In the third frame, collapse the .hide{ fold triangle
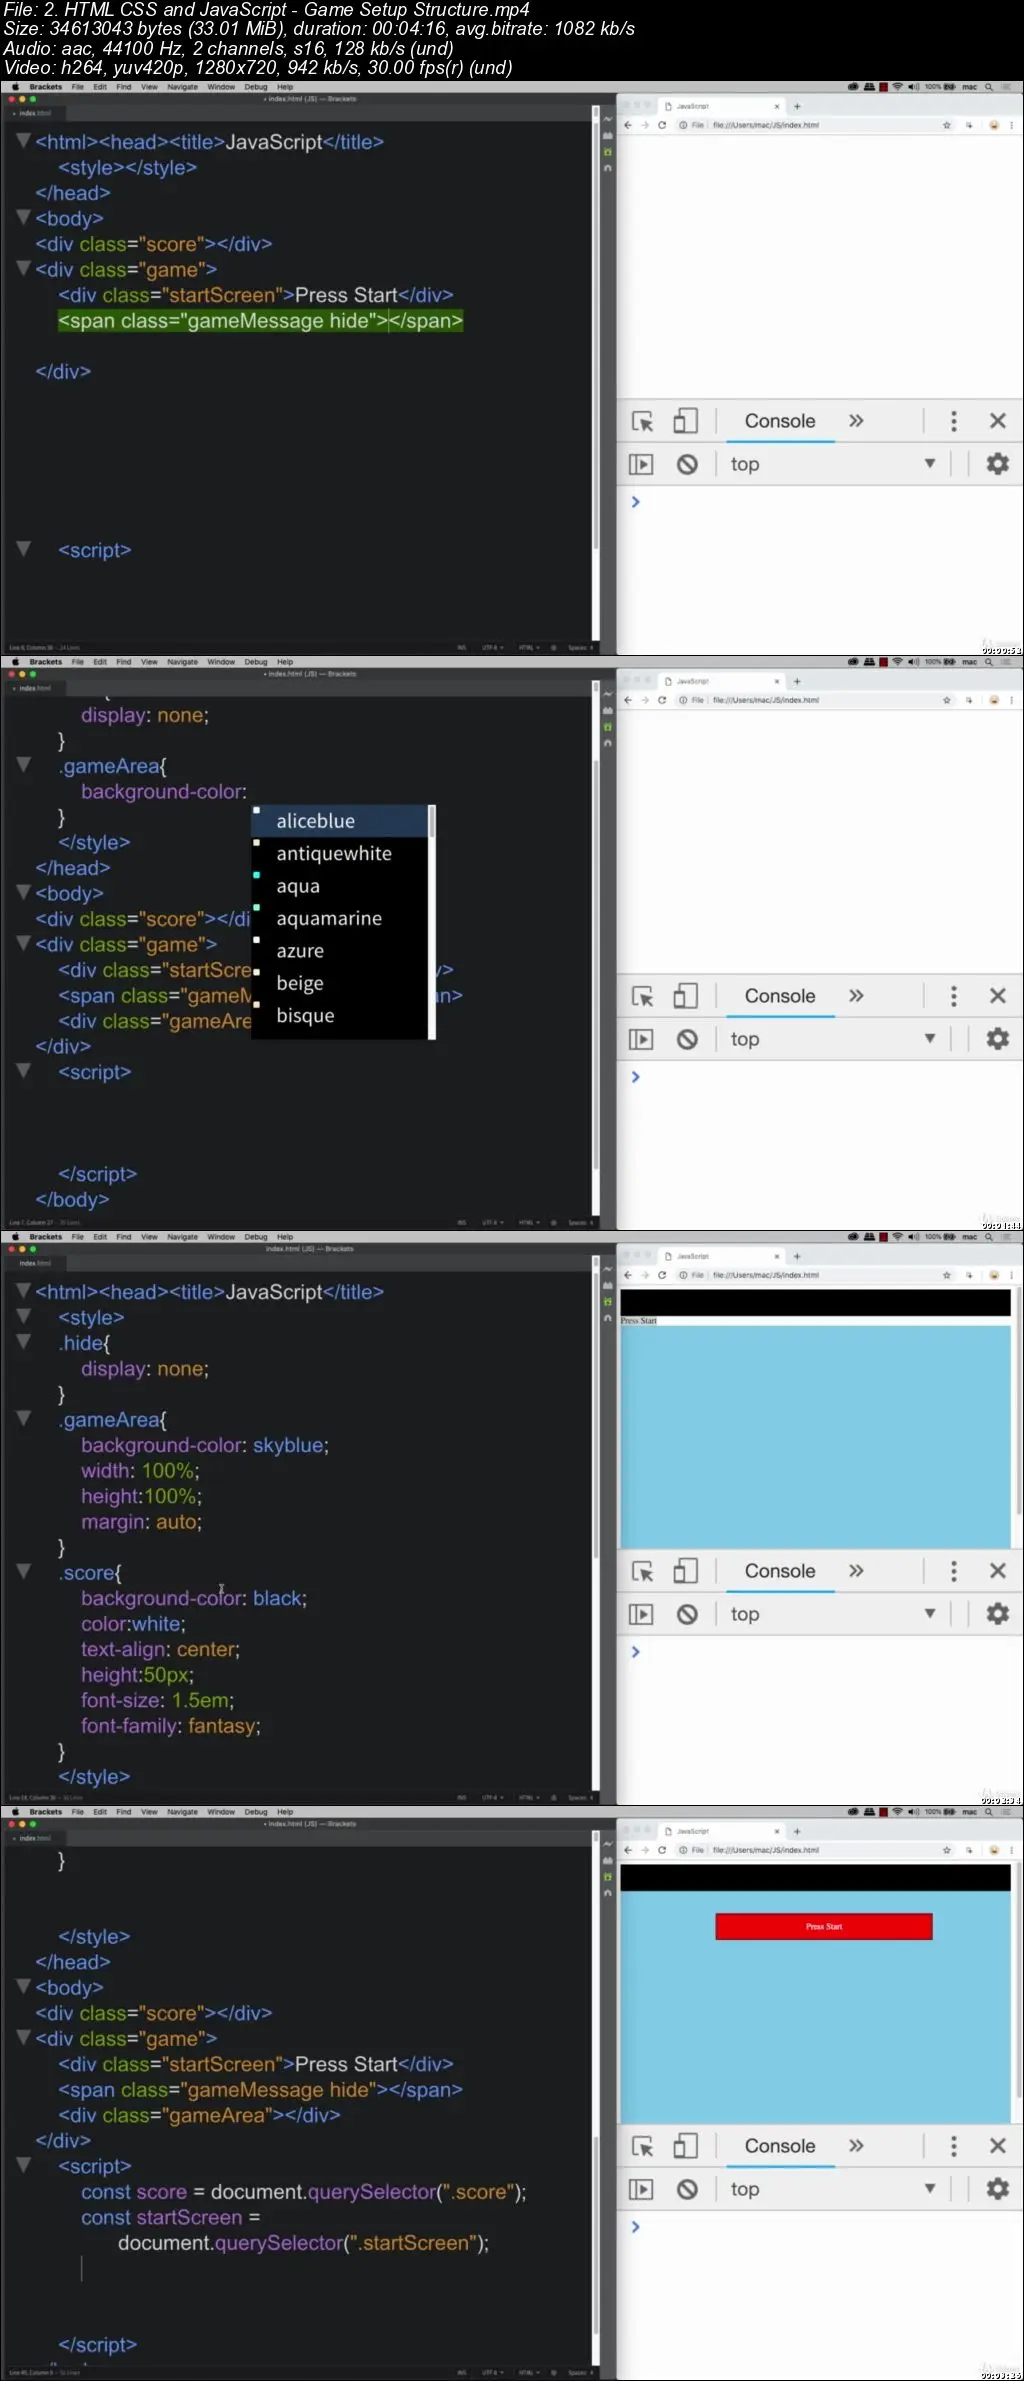 [x=23, y=1342]
